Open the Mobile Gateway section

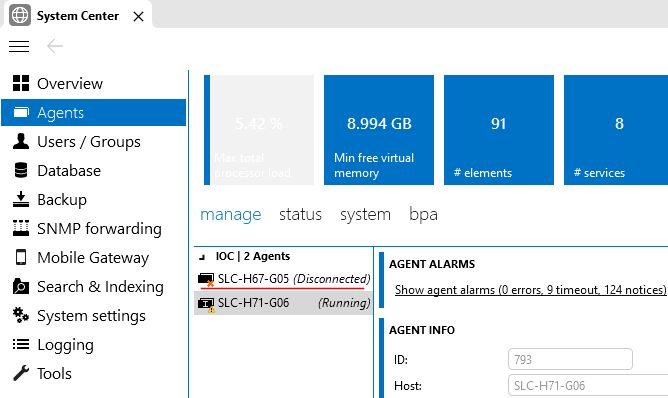coord(94,257)
